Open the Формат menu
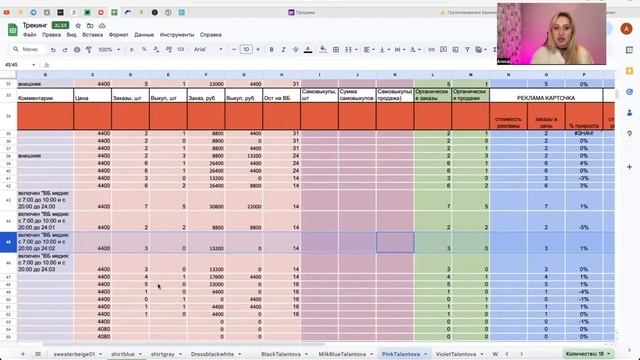Screen dimensions: 640x360 pyautogui.click(x=118, y=35)
